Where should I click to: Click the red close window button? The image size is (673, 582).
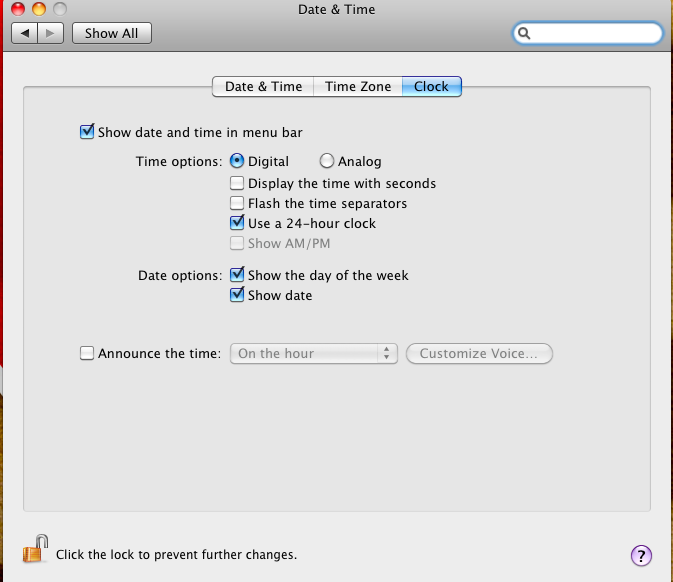(x=18, y=9)
